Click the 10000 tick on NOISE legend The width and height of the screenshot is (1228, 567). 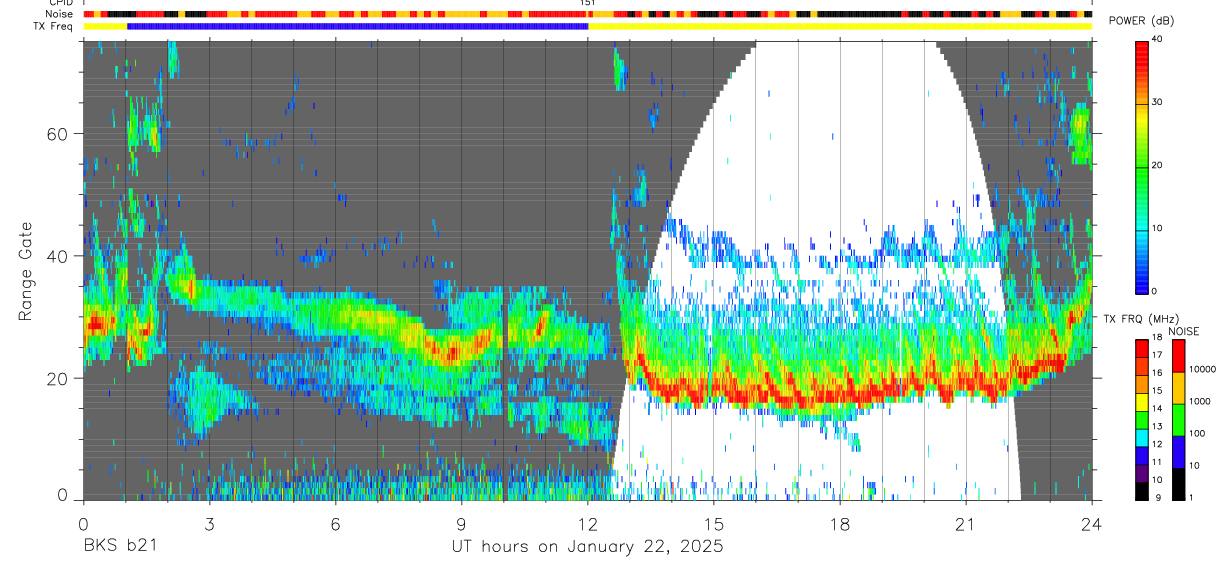tap(1202, 370)
